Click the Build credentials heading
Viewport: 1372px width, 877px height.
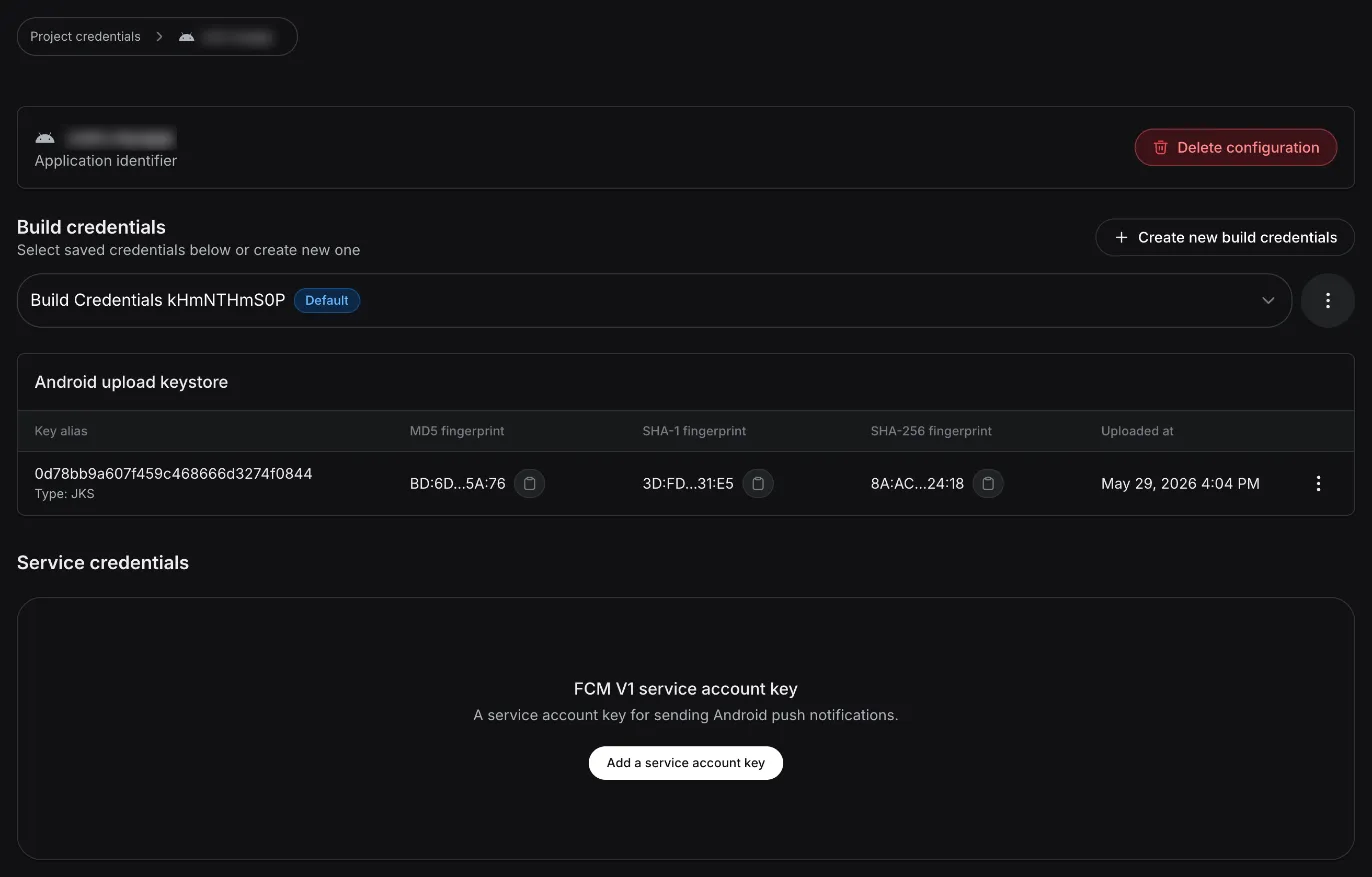pos(91,227)
